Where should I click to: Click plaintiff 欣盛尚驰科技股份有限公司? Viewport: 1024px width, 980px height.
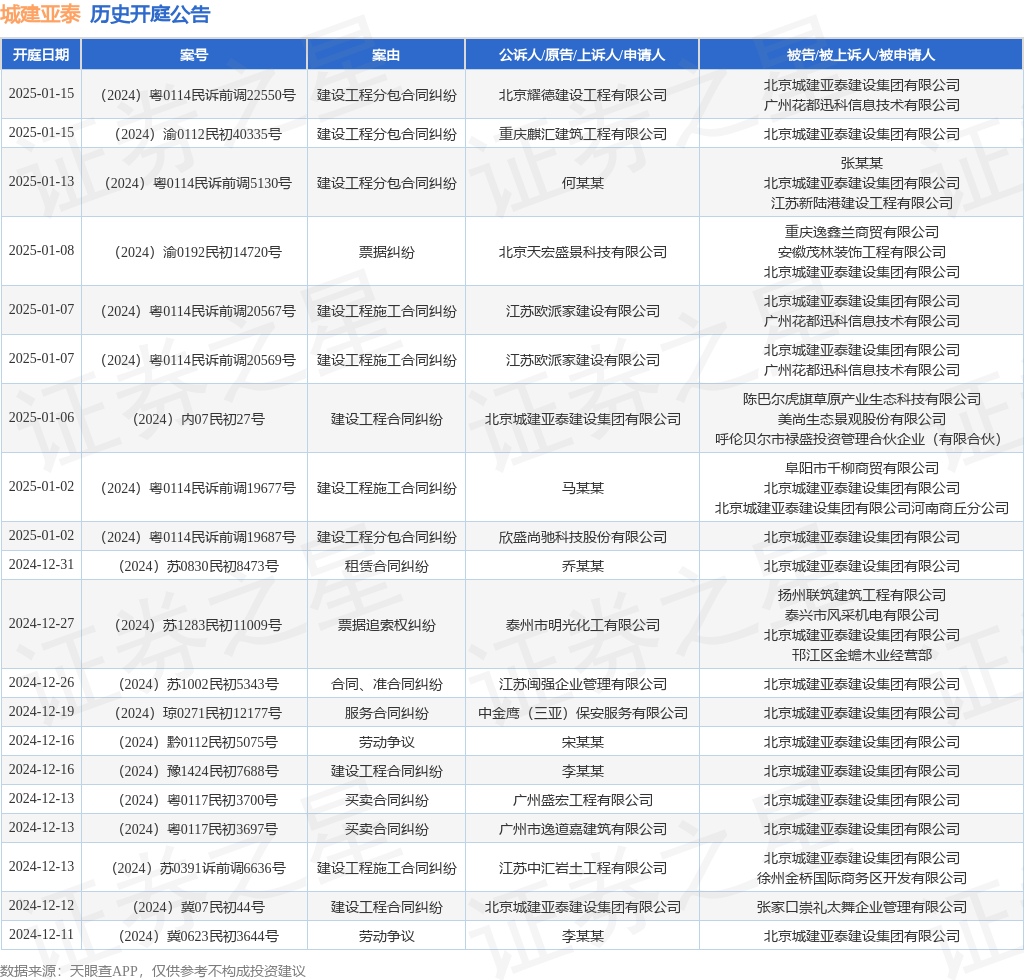583,537
